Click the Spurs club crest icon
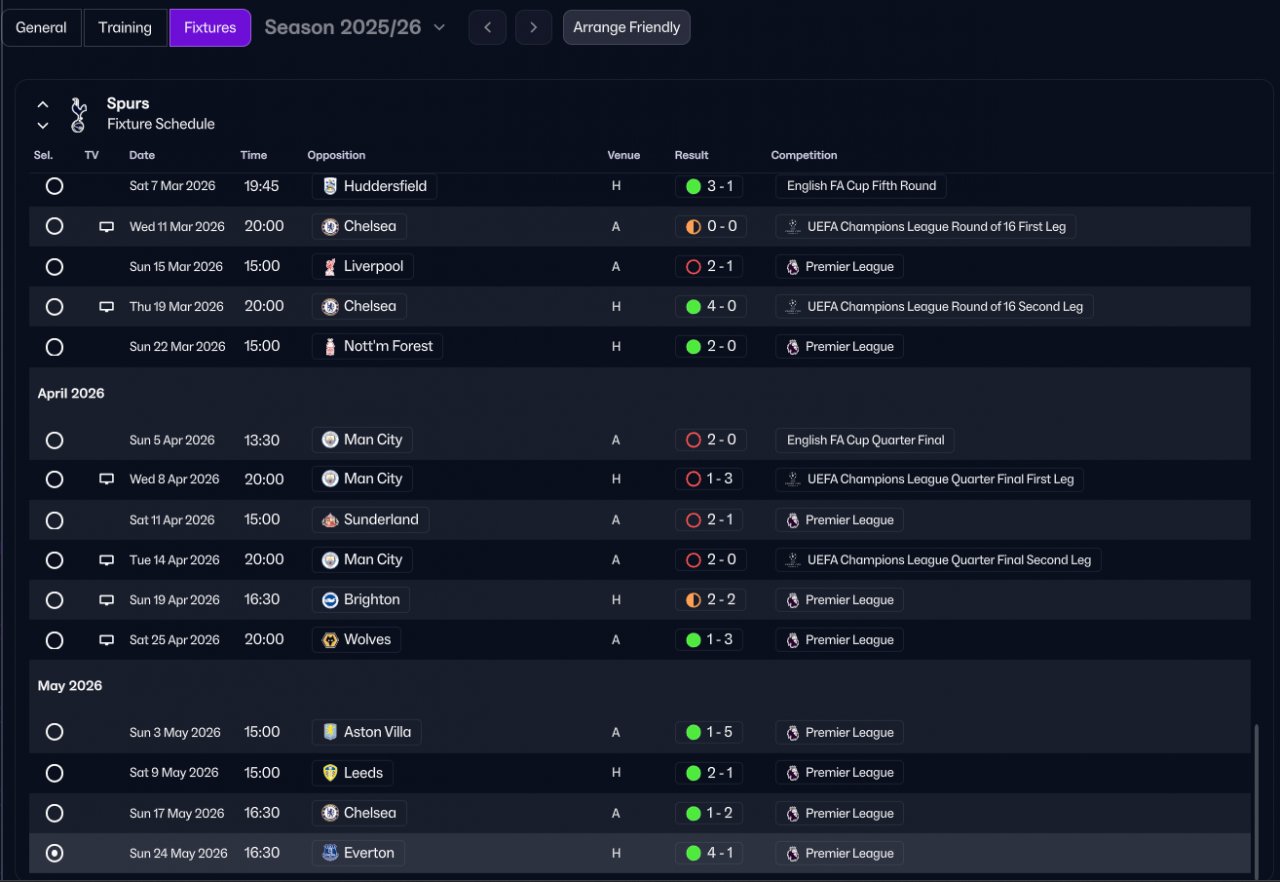1280x882 pixels. click(x=78, y=114)
